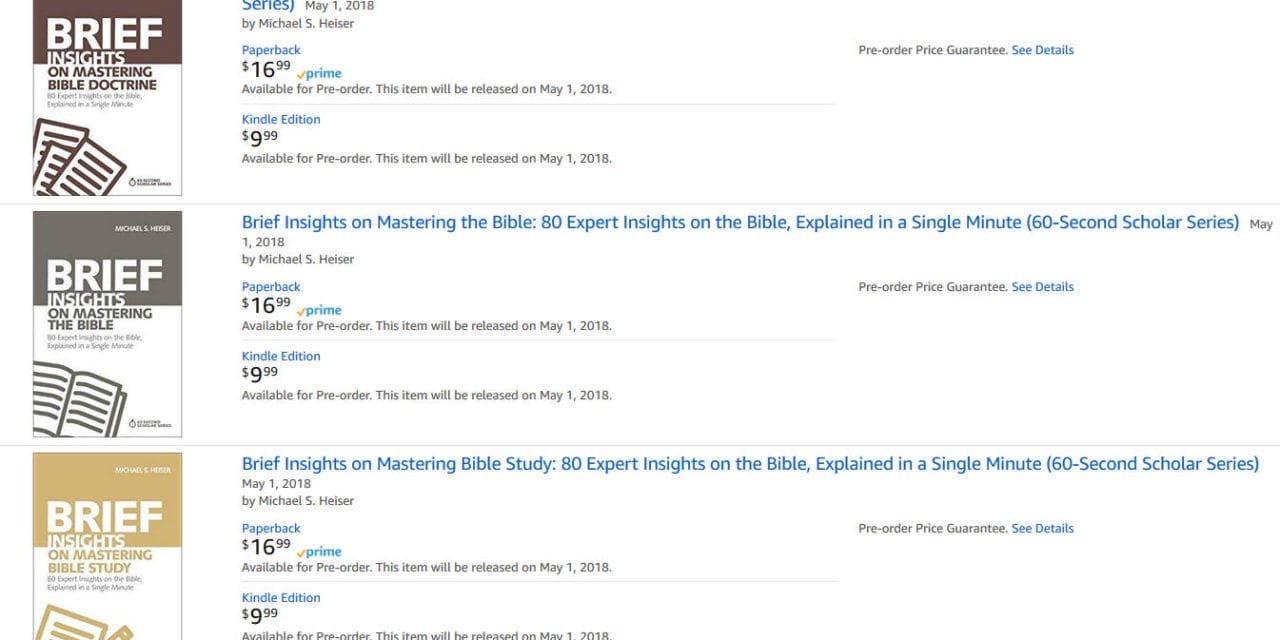Open the Mastering Bible Doctrine book cover
1280x640 pixels.
coord(107,98)
